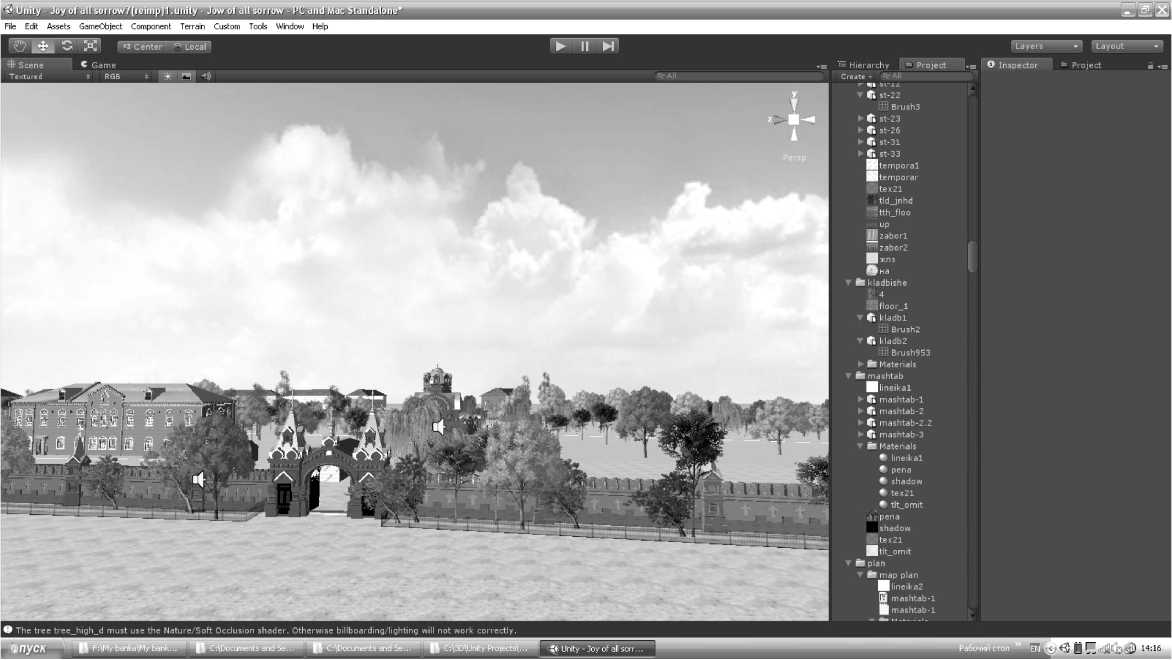Toggle scene audio speaker button
Image resolution: width=1172 pixels, height=660 pixels.
[x=206, y=76]
